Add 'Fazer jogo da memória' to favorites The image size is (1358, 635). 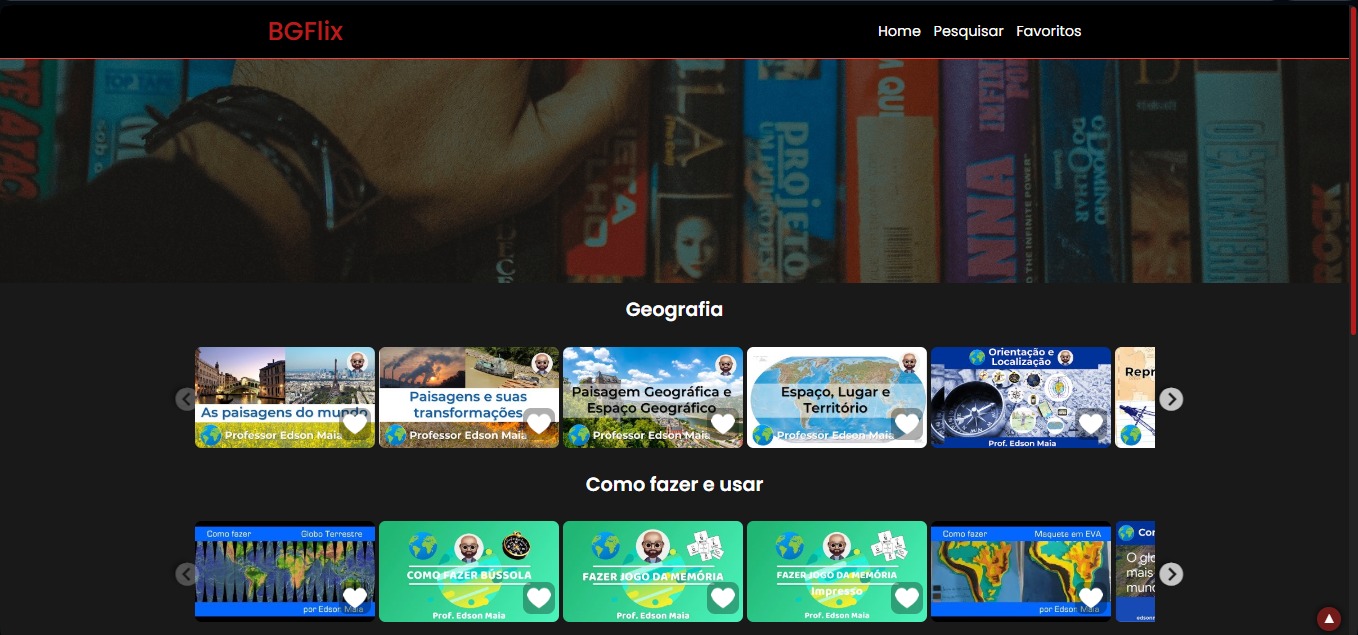(x=723, y=597)
